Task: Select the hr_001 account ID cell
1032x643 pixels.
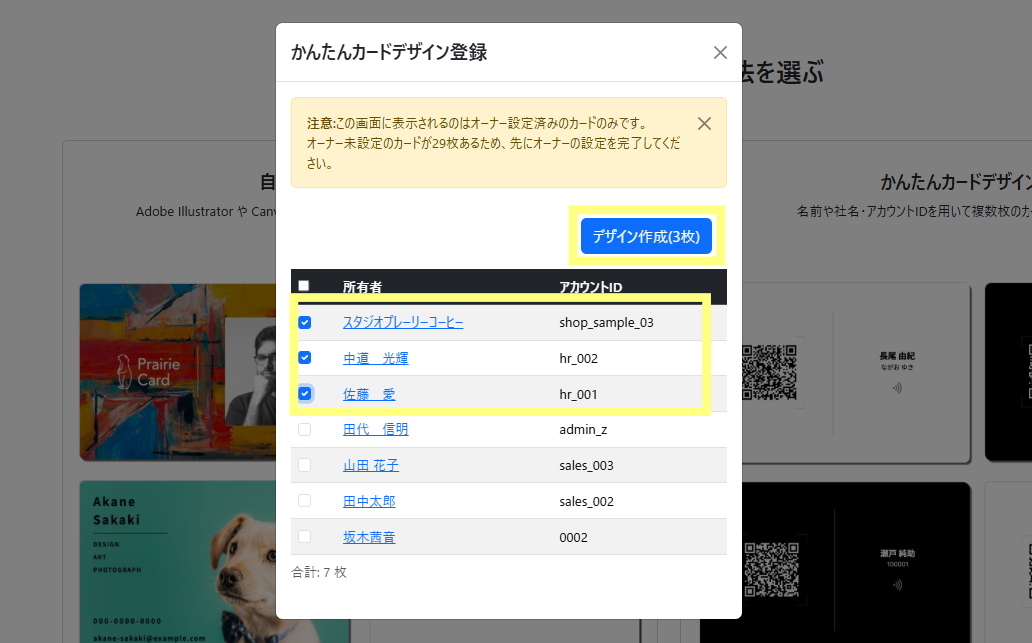Action: point(578,394)
